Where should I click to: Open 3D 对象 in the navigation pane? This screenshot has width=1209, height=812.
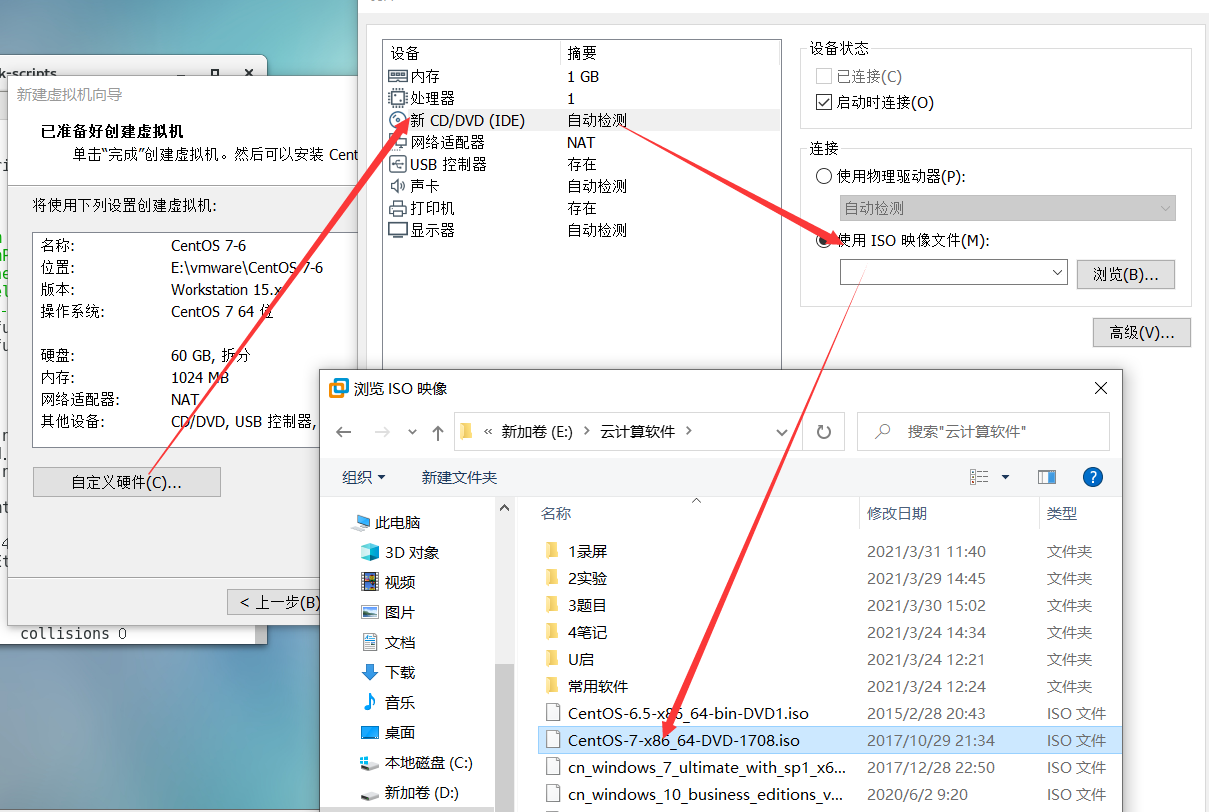(400, 552)
